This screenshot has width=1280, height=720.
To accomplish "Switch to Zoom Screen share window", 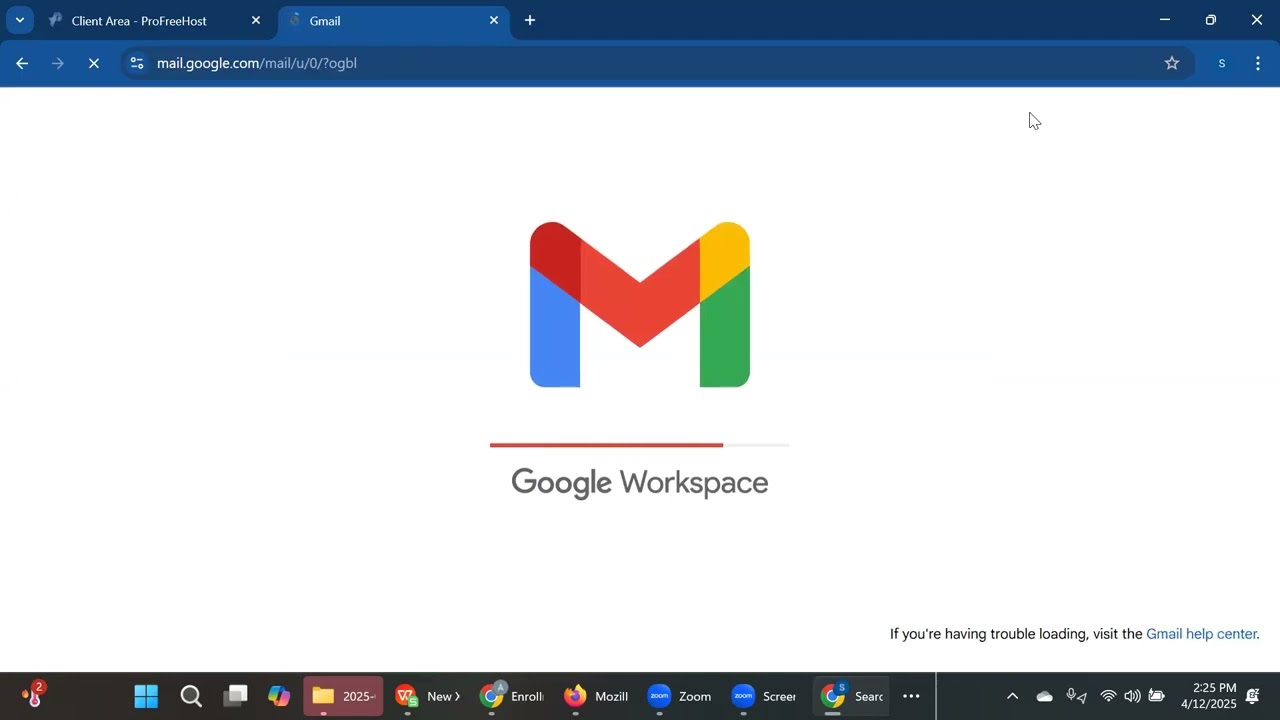I will coord(763,696).
